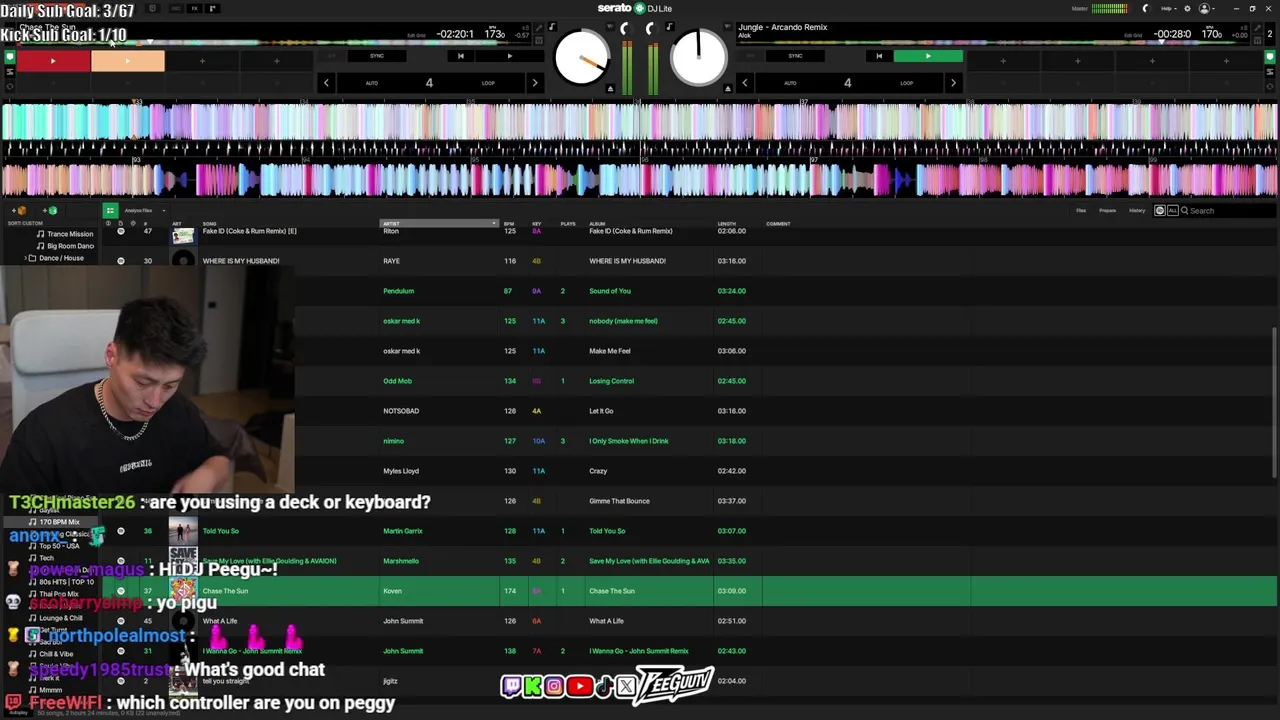Toggle SYNC on the left deck
The height and width of the screenshot is (720, 1280).
click(x=377, y=56)
